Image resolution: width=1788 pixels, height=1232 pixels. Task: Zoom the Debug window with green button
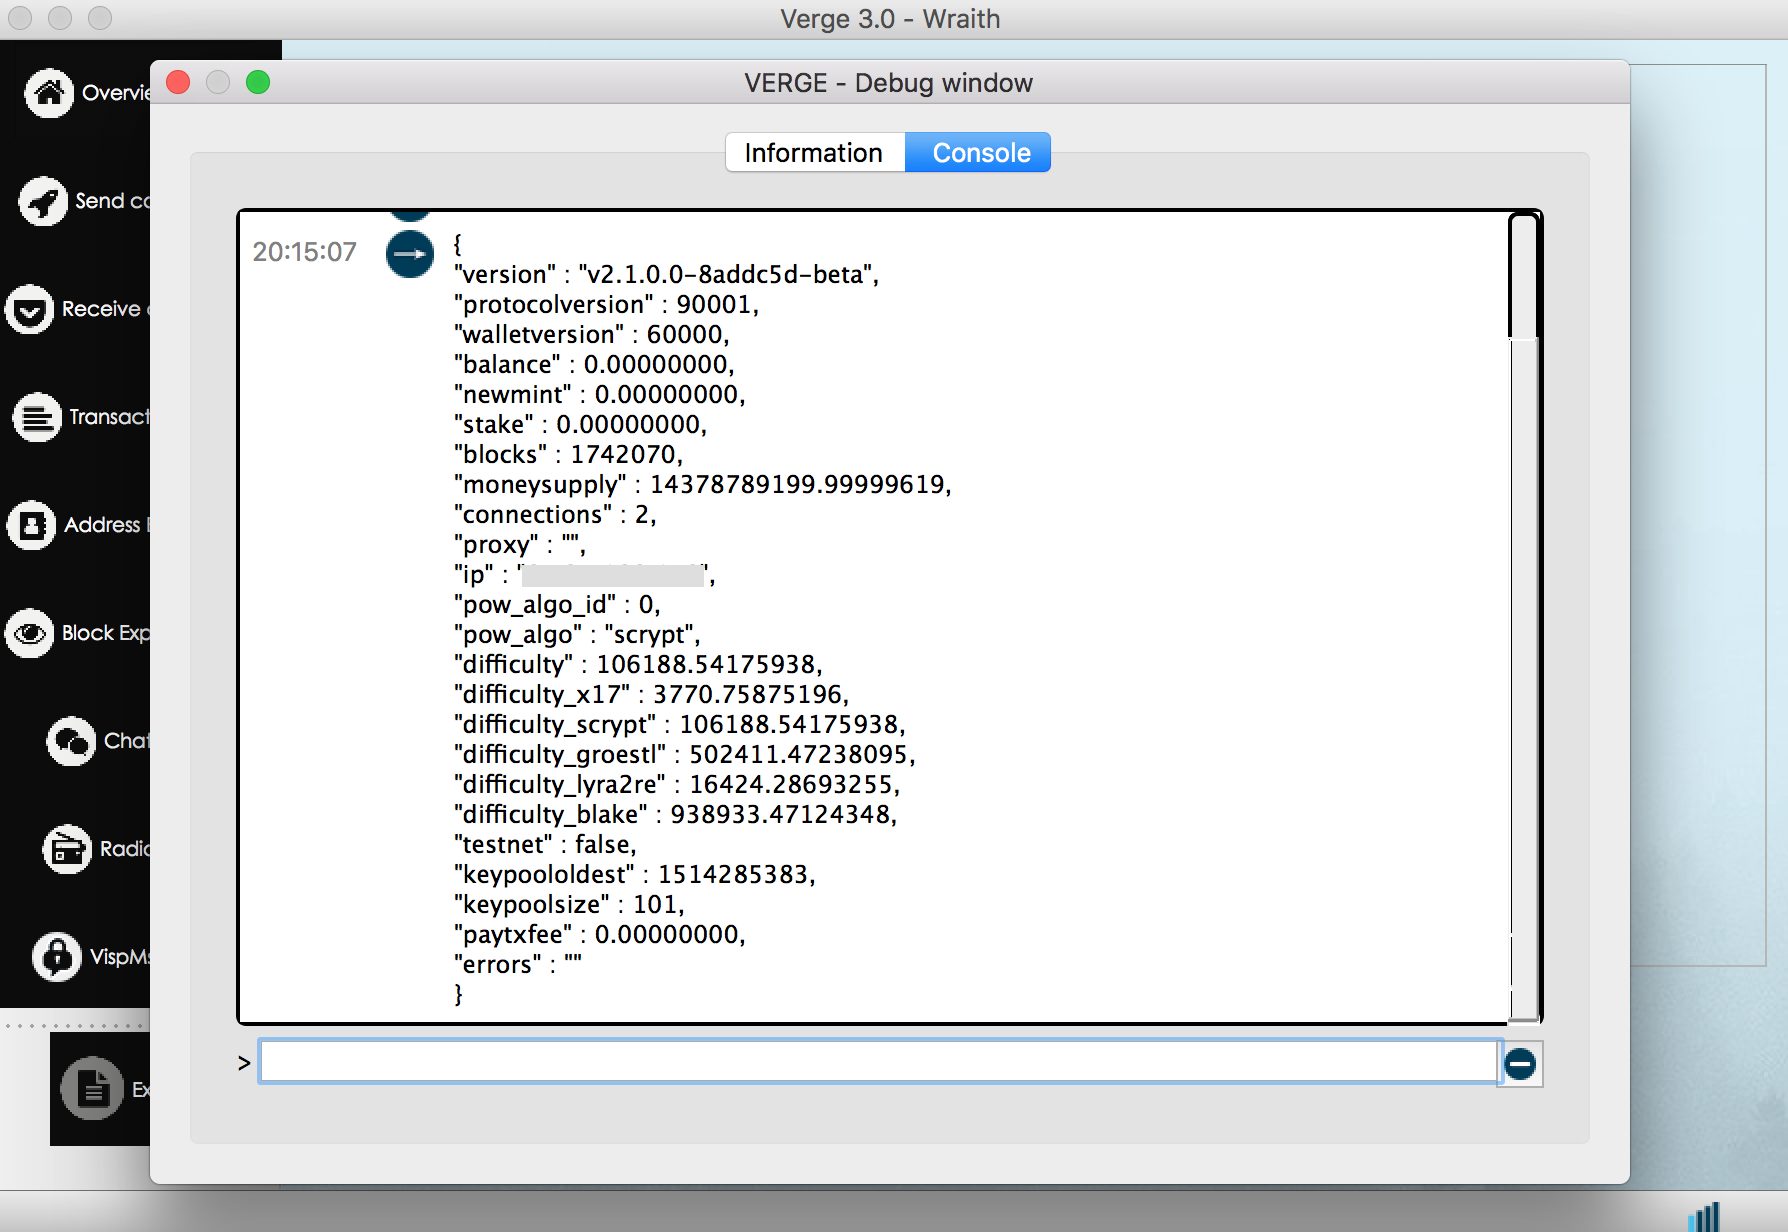pos(258,82)
